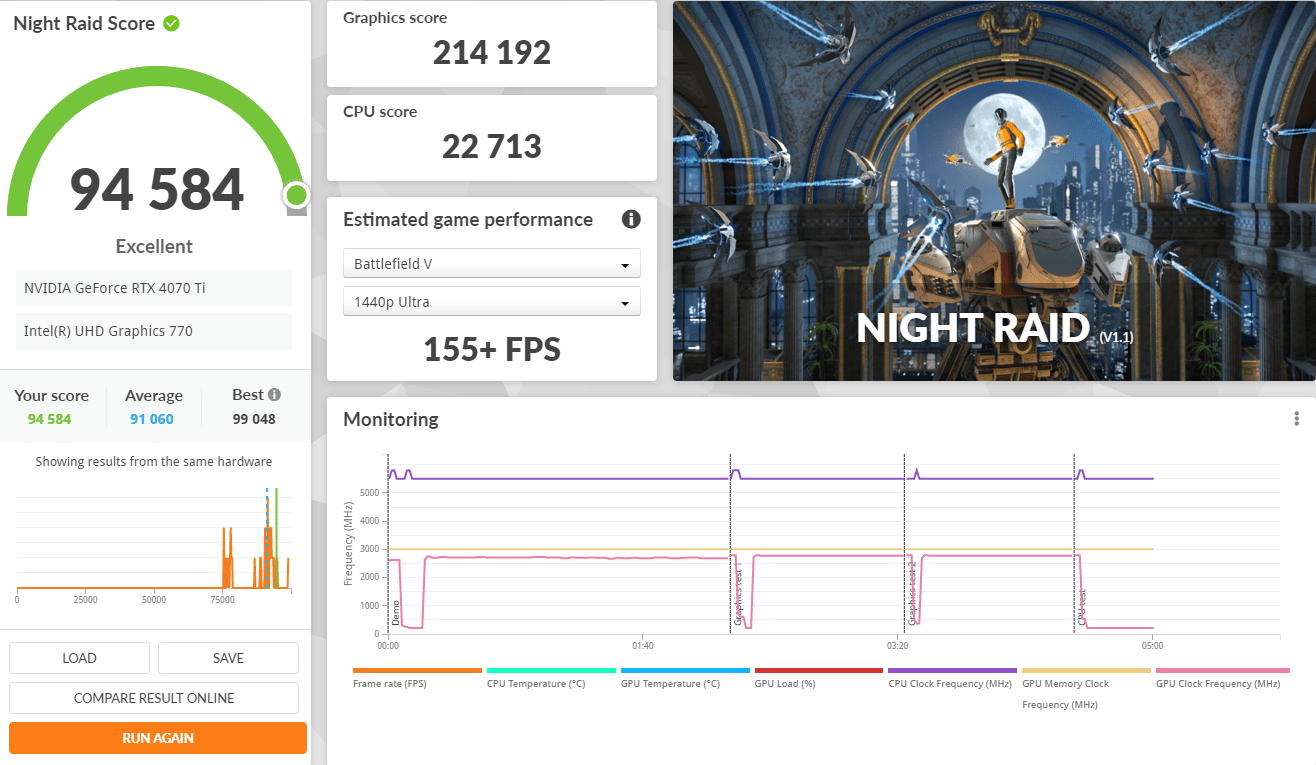The height and width of the screenshot is (765, 1316).
Task: Open the Battlefield V game dropdown
Action: coord(492,264)
